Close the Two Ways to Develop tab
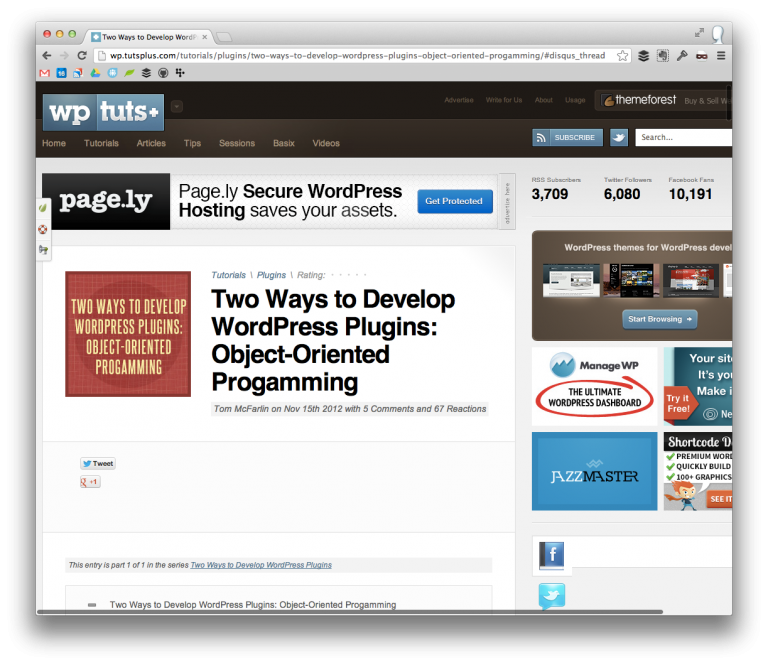The width and height of the screenshot is (768, 665). (204, 37)
